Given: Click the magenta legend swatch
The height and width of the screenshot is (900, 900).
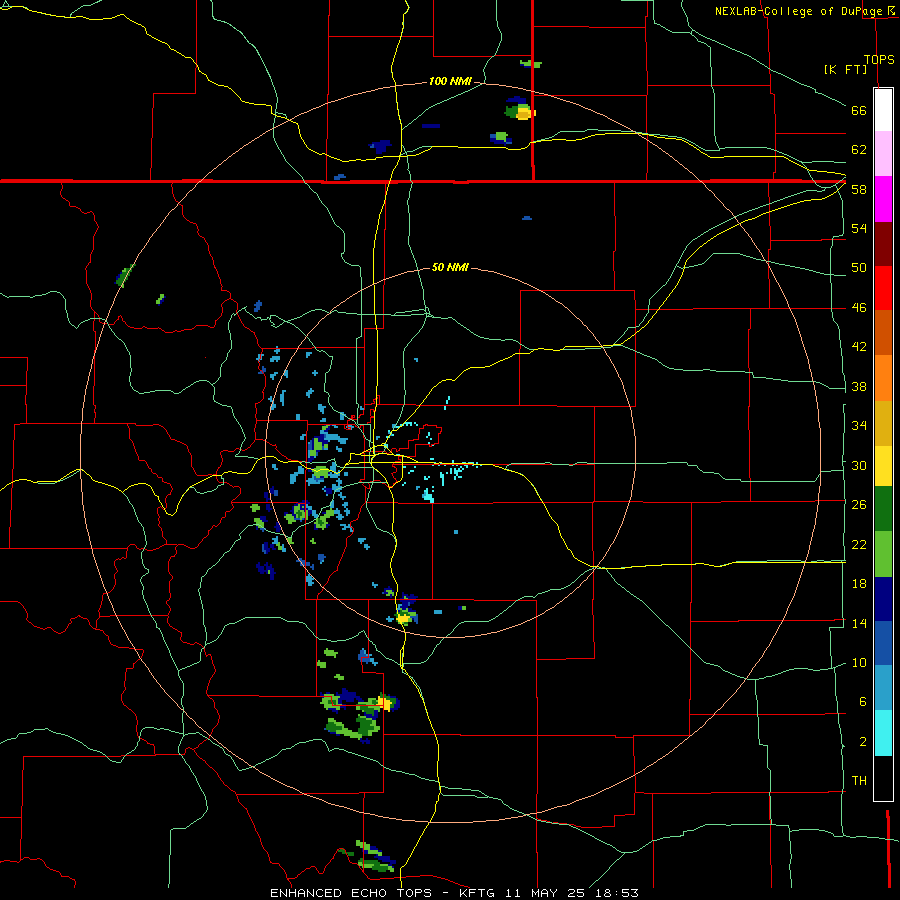Looking at the screenshot, I should point(883,199).
